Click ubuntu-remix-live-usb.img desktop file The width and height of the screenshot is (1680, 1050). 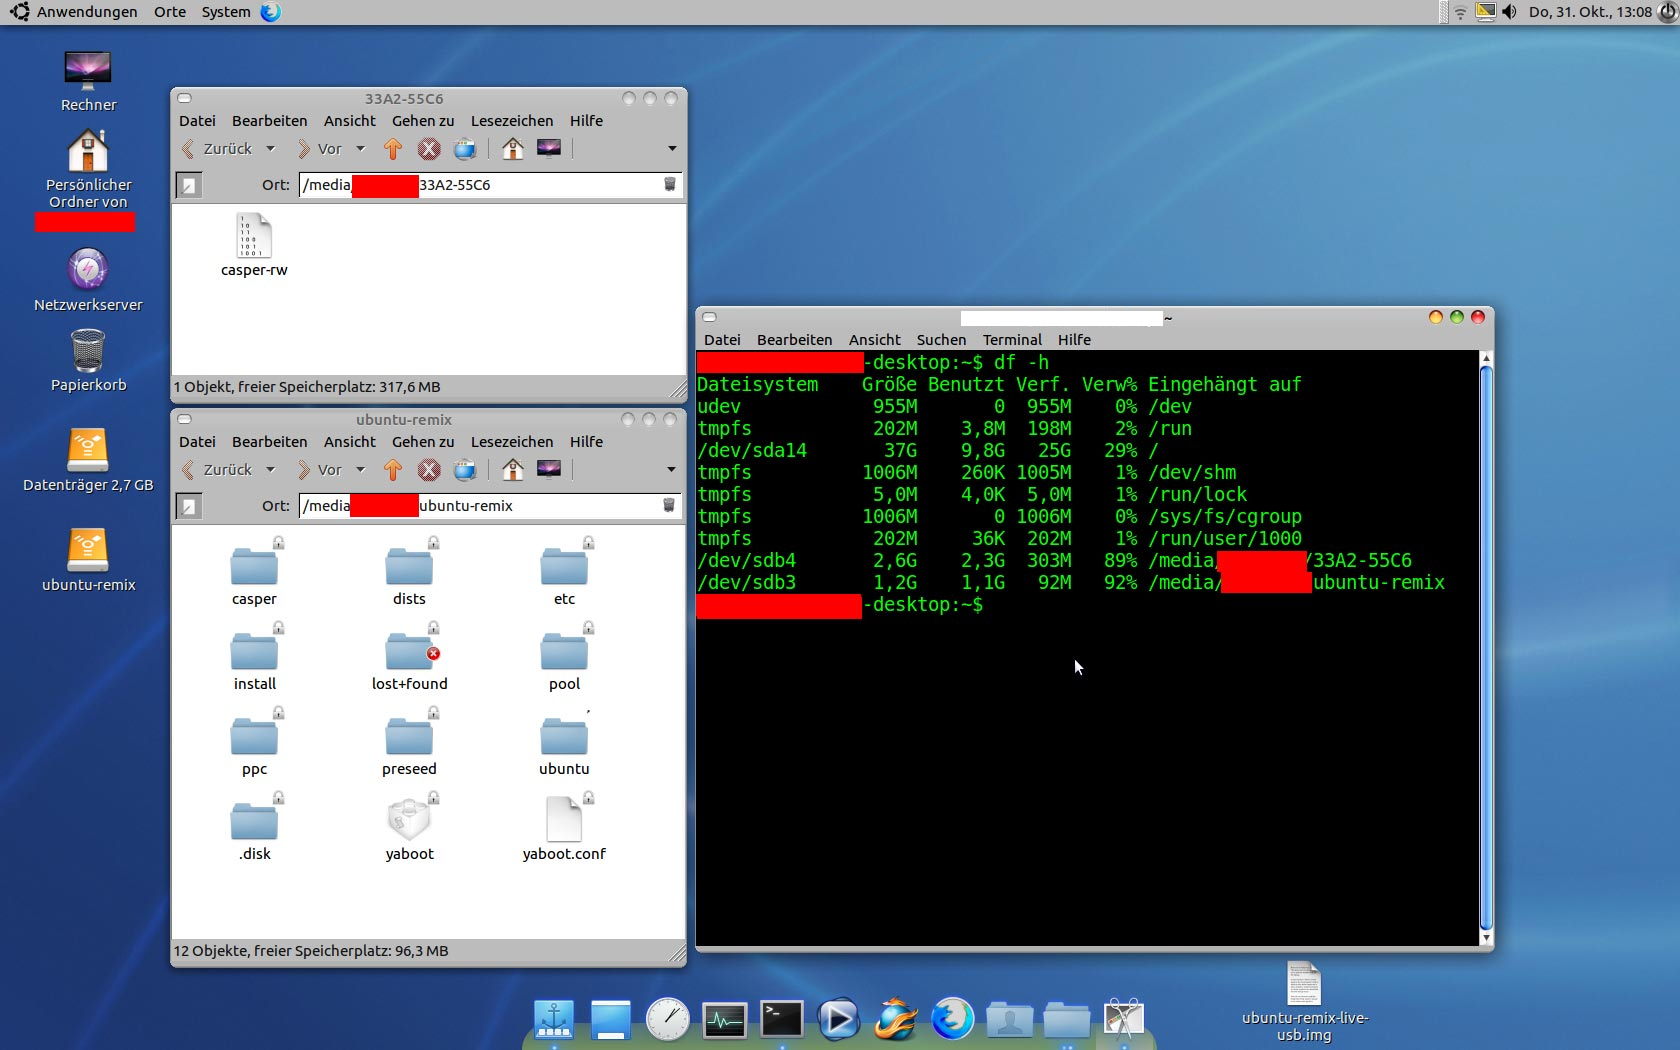[1304, 1001]
